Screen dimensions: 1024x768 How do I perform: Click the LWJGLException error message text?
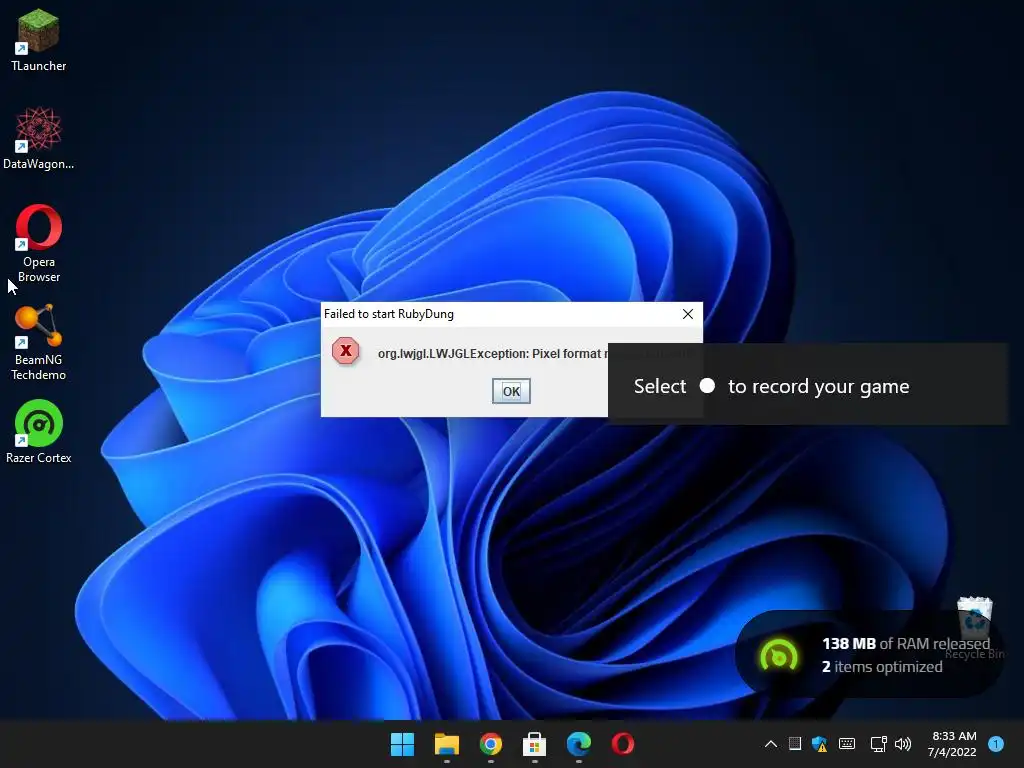[492, 353]
